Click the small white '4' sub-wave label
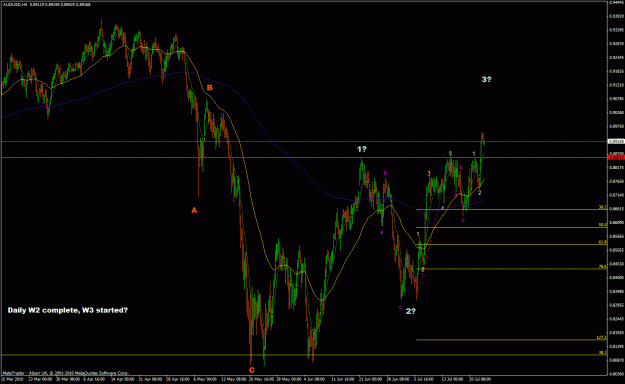This screenshot has width=625, height=384. [x=442, y=208]
